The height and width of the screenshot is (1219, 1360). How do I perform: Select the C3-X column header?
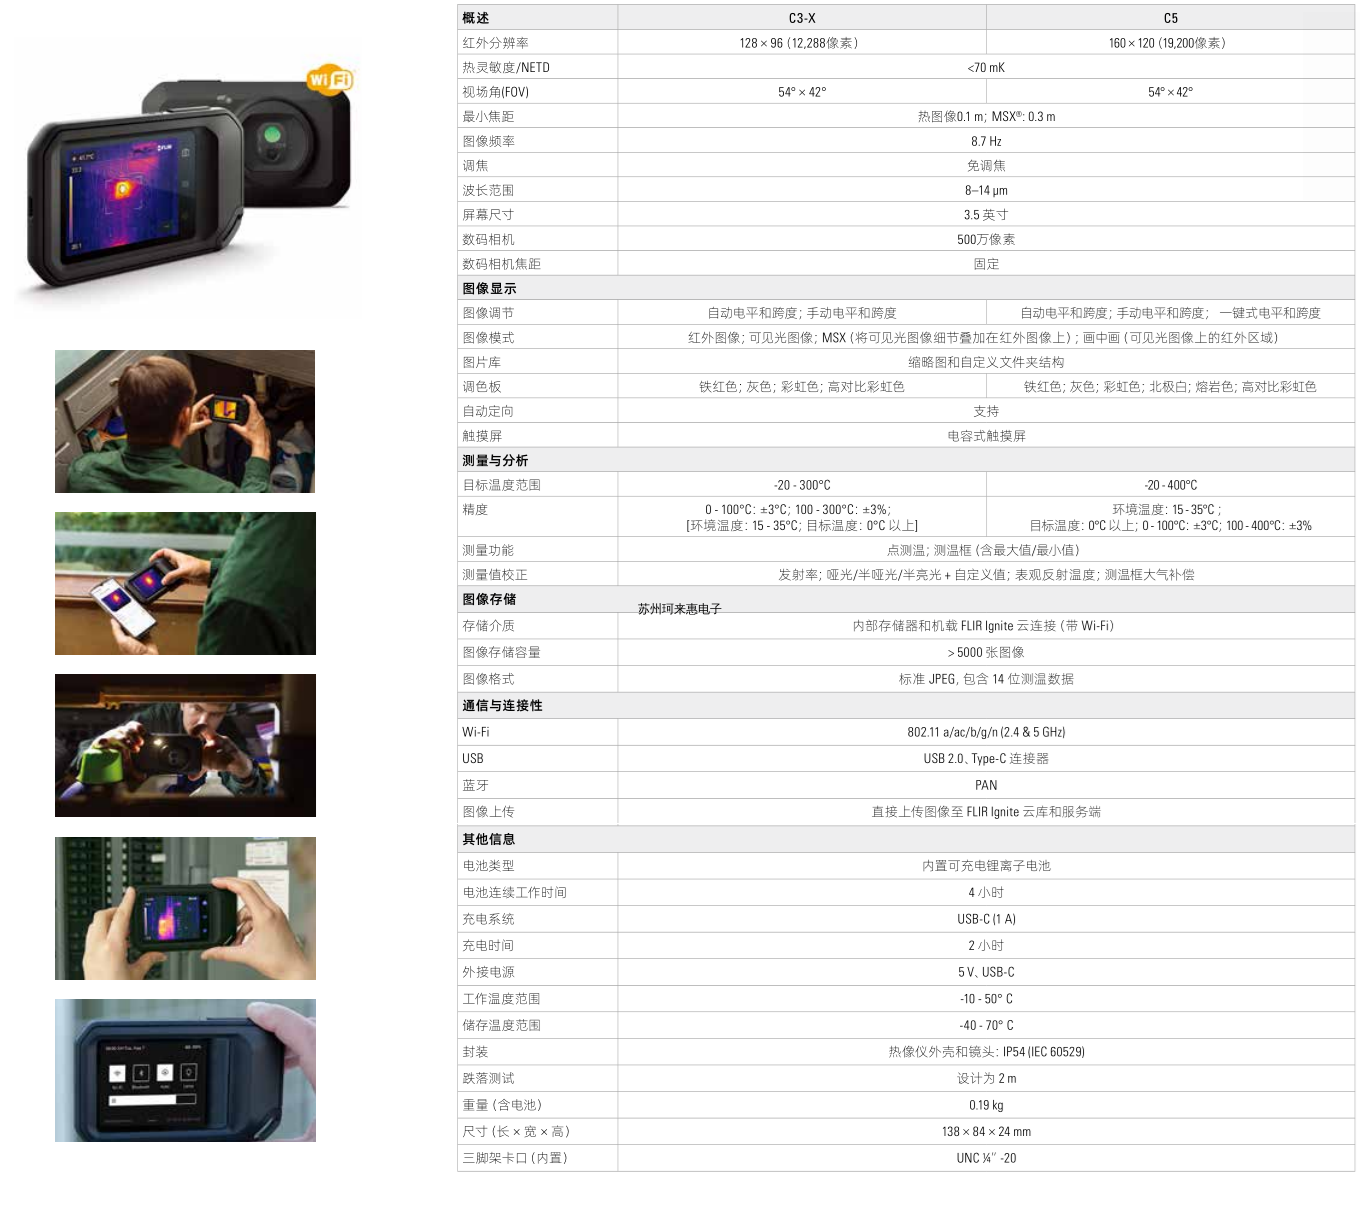(802, 18)
